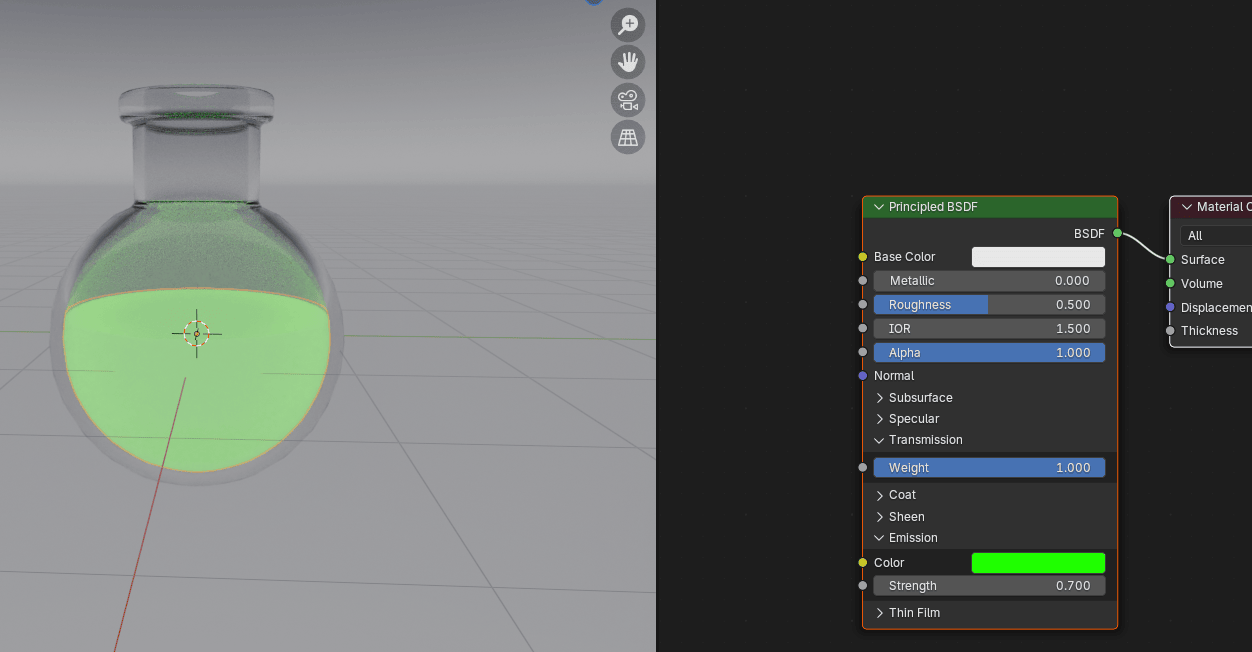The image size is (1252, 652).
Task: Click the viewport zoom magnifier icon
Action: 628,25
